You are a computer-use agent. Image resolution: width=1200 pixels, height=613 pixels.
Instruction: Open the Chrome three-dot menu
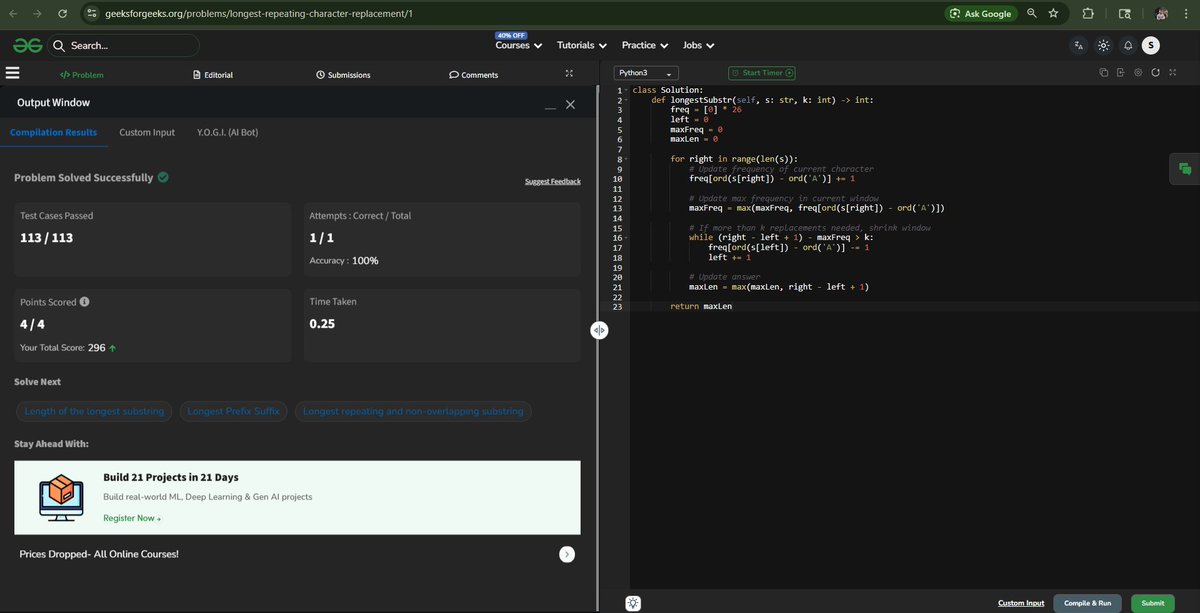point(1187,14)
